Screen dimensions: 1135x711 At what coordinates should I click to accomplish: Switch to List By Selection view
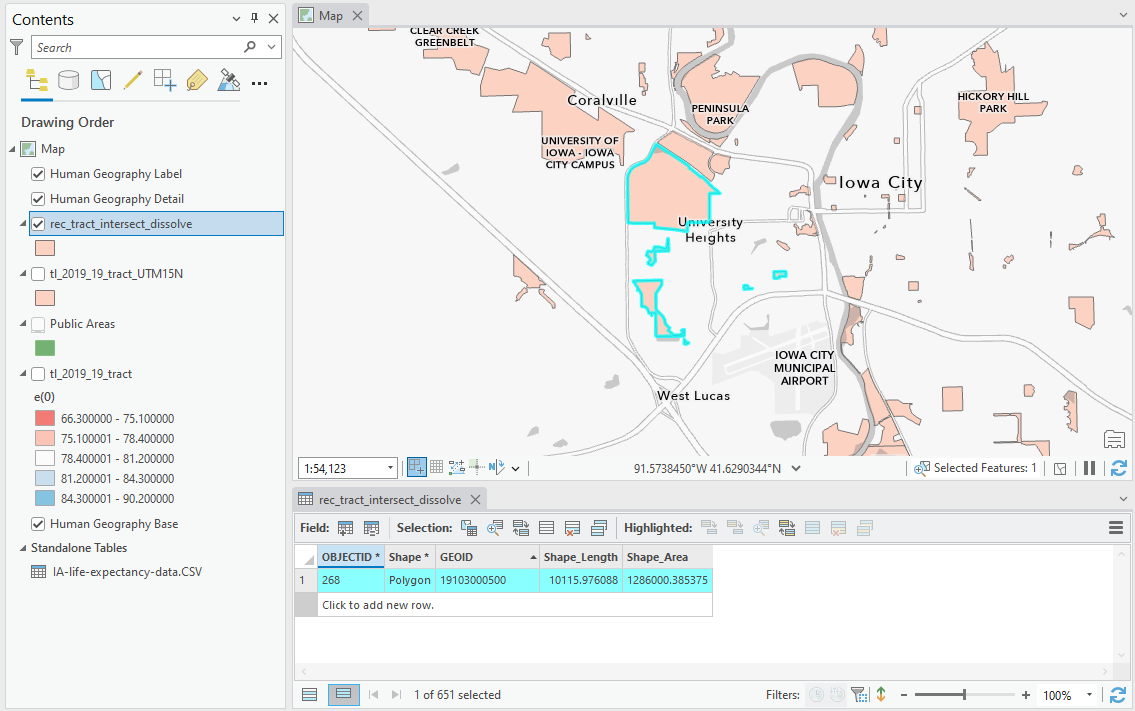[101, 80]
